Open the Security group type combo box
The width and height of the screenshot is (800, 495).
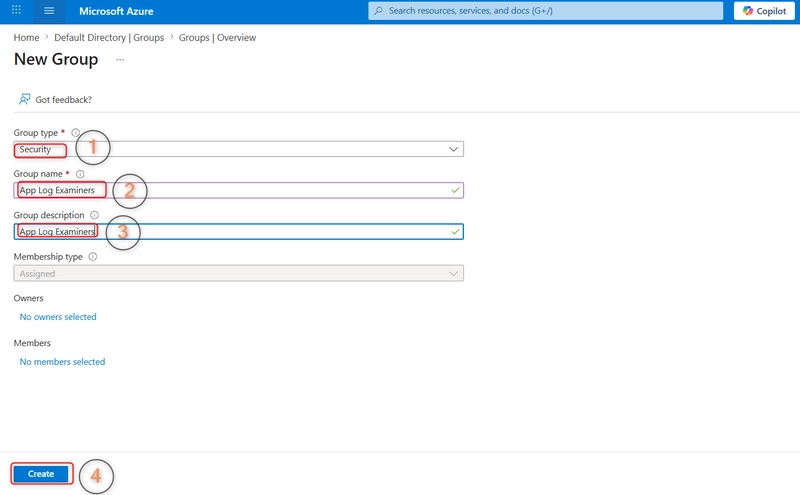239,150
